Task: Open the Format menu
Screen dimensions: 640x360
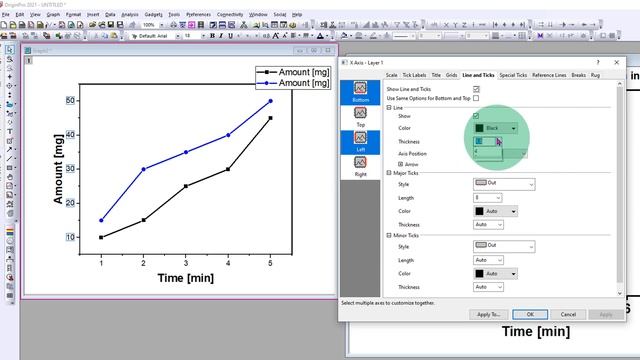Action: 73,14
